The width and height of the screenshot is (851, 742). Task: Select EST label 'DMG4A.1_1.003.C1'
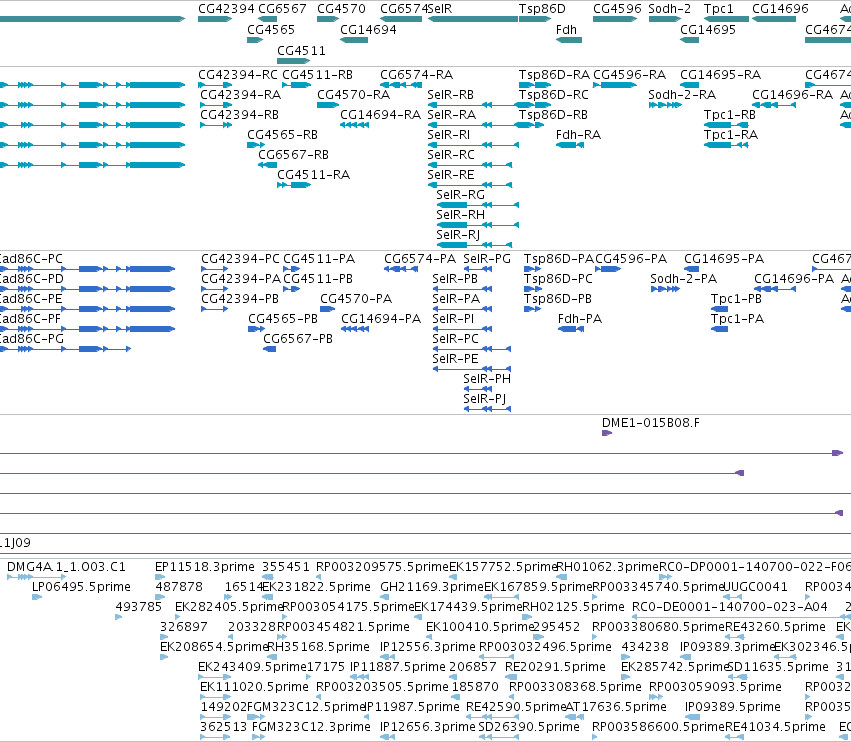[x=66, y=567]
